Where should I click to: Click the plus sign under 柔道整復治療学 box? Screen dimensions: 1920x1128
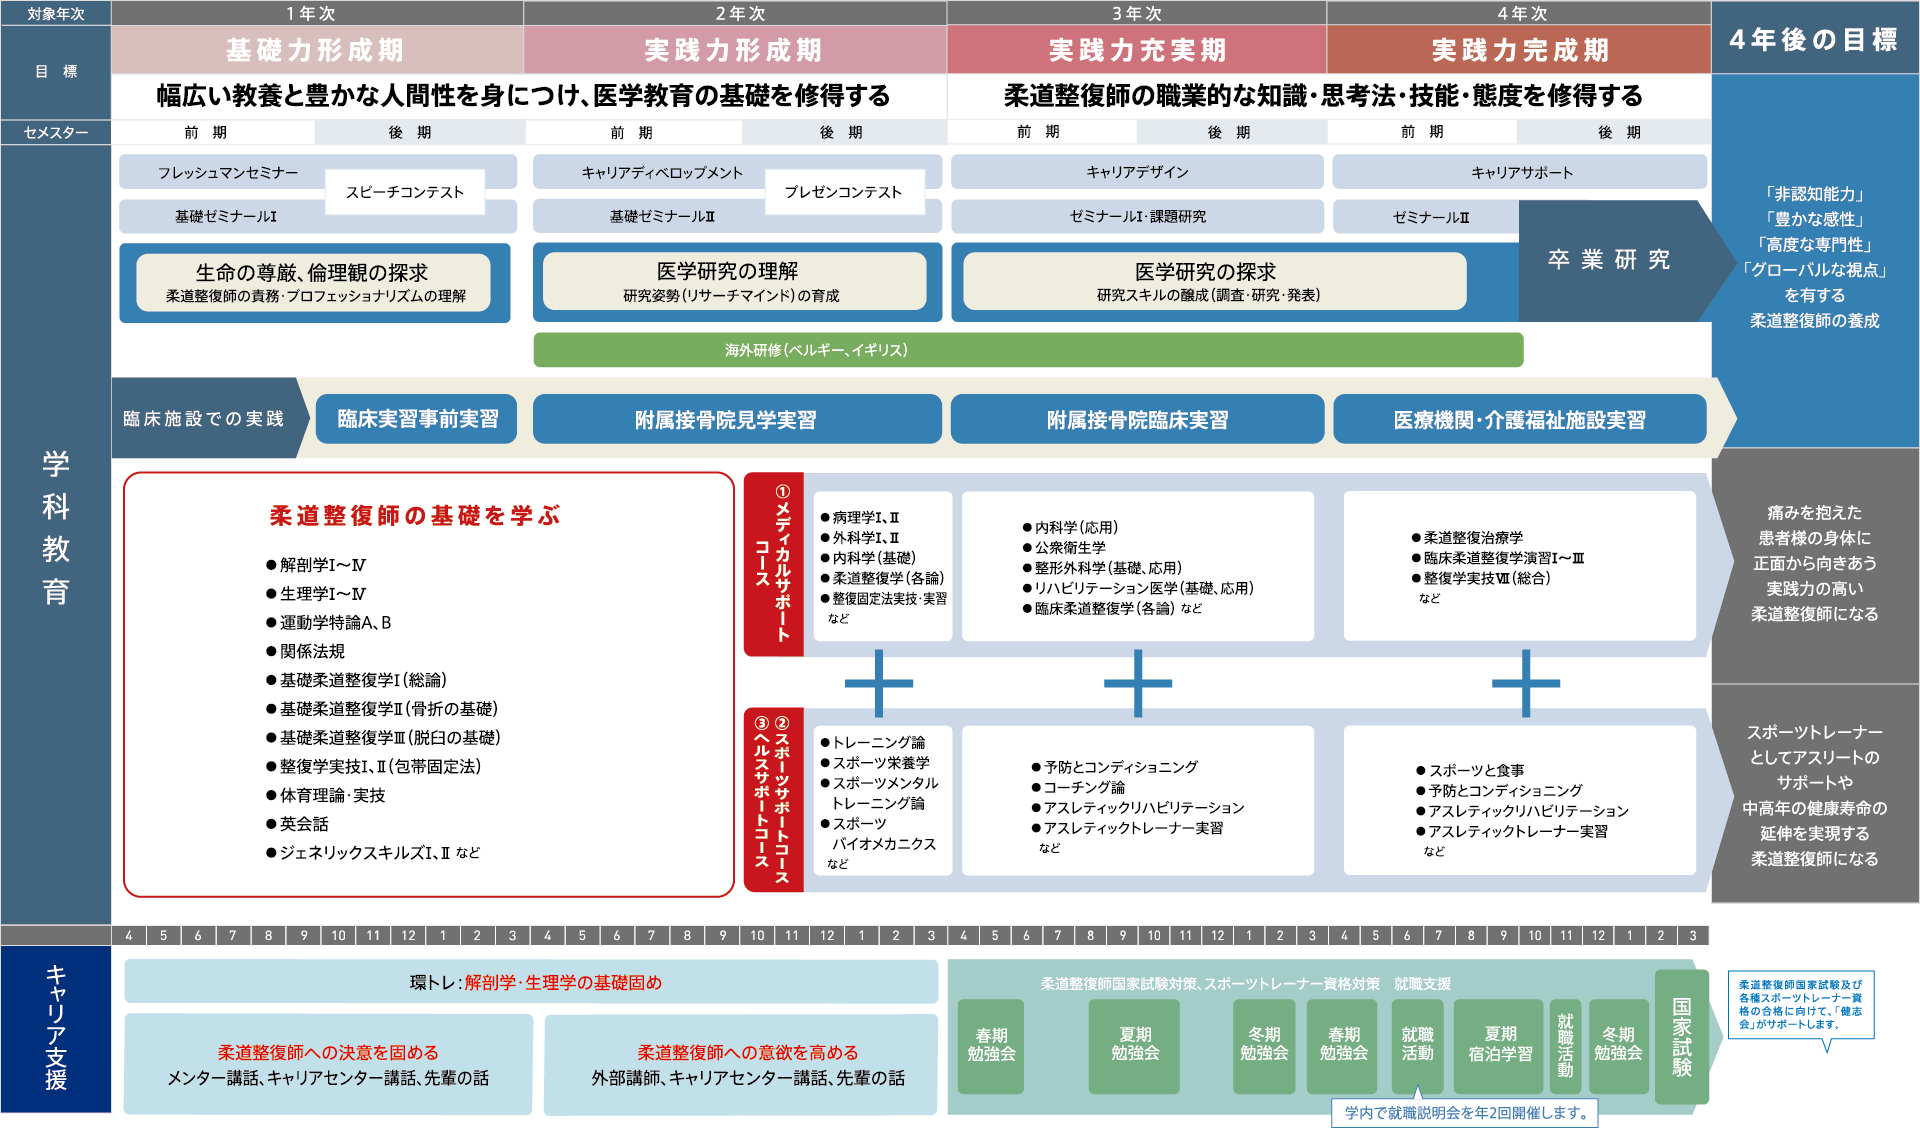[x=1526, y=683]
